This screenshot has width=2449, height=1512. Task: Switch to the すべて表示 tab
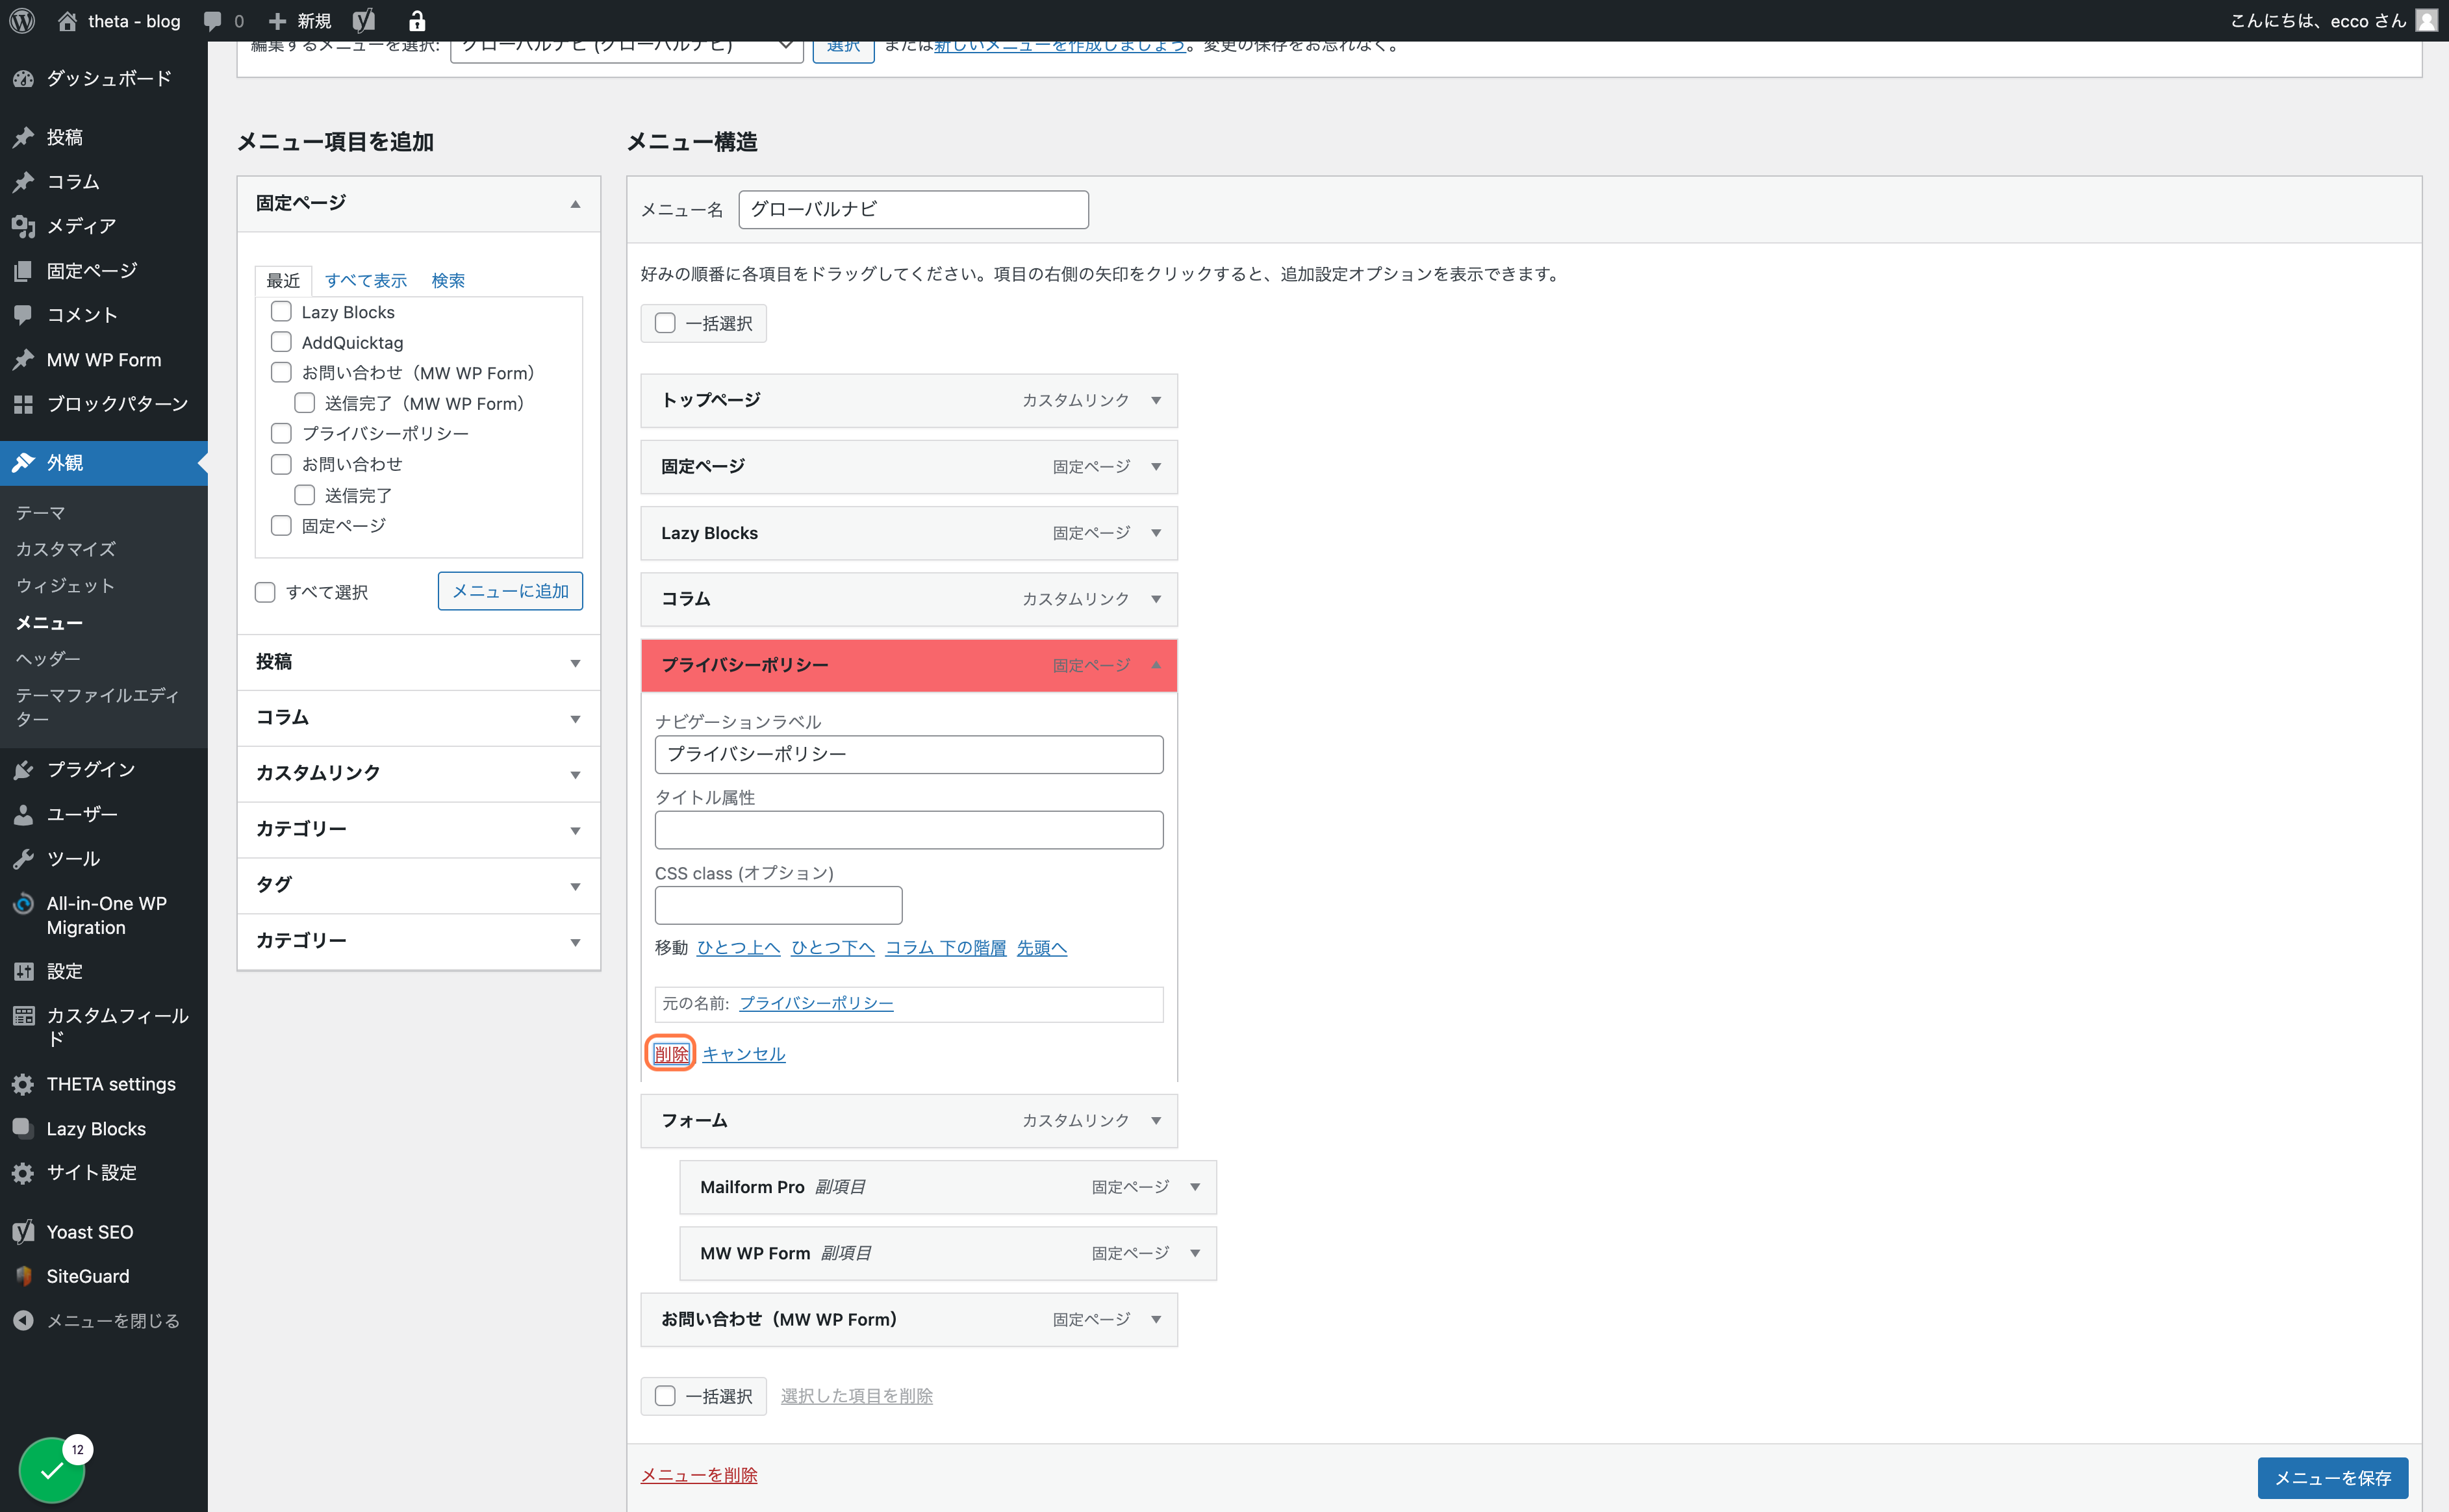point(365,281)
